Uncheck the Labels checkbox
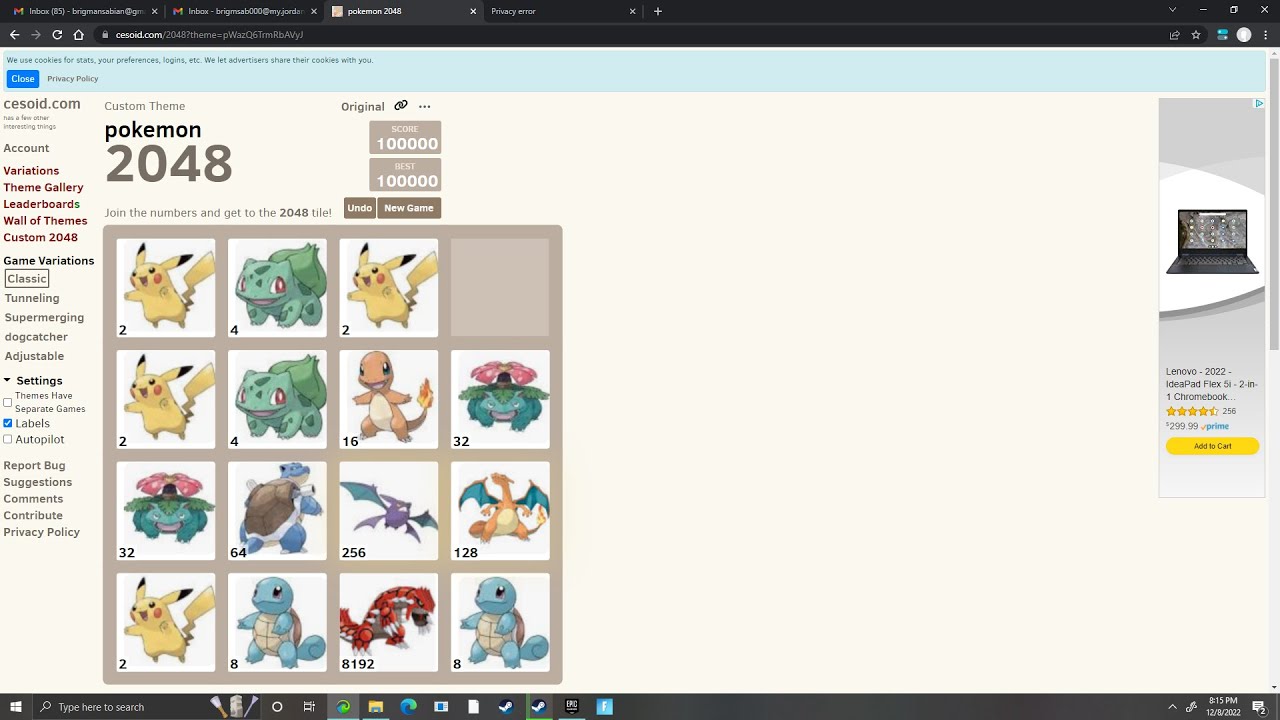1280x720 pixels. 8,423
